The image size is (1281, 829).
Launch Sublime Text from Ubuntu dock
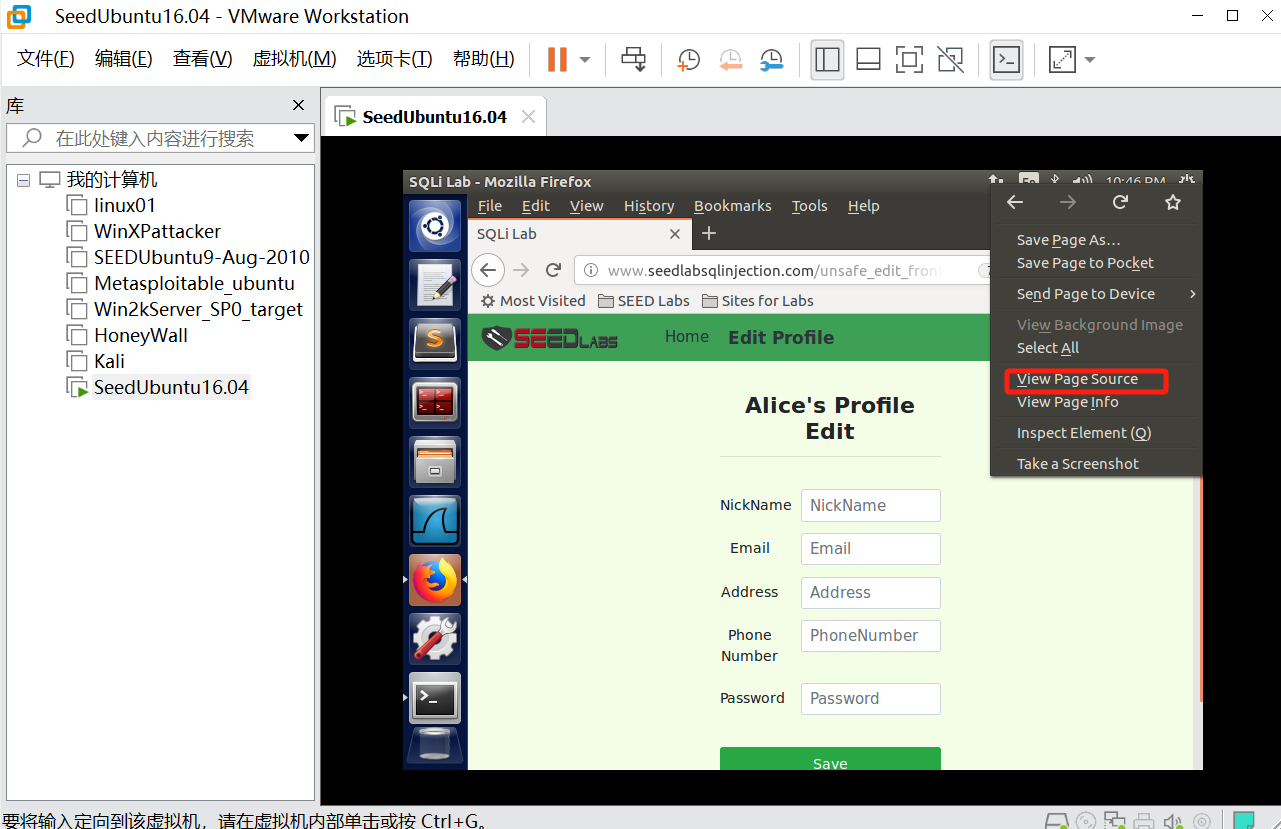point(434,343)
